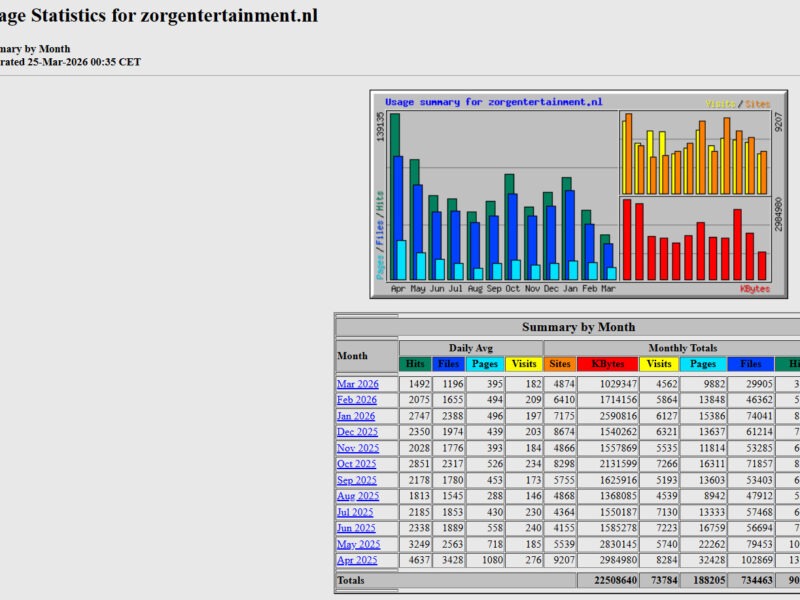View Jul 2025 usage details
The width and height of the screenshot is (800, 600).
click(x=355, y=512)
